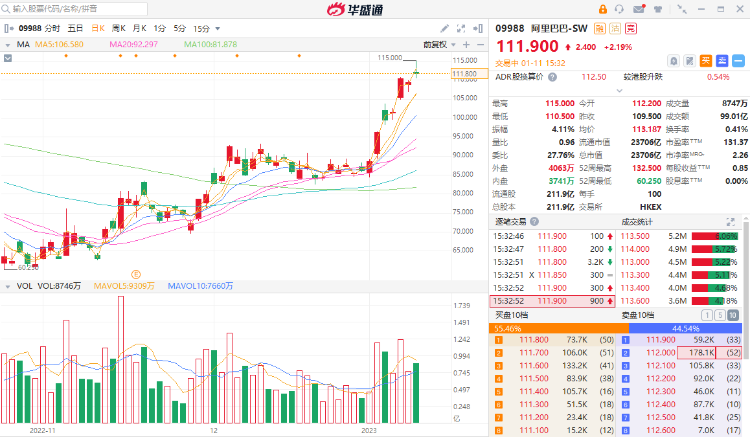Remove stock with light-blue minus button
Viewport: 750px width, 437px height.
(x=738, y=61)
